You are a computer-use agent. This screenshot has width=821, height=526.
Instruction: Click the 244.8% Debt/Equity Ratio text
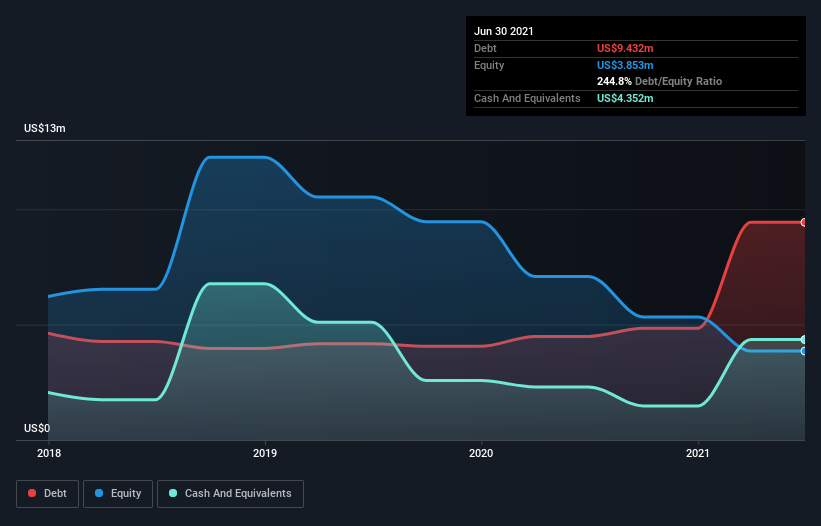point(660,81)
